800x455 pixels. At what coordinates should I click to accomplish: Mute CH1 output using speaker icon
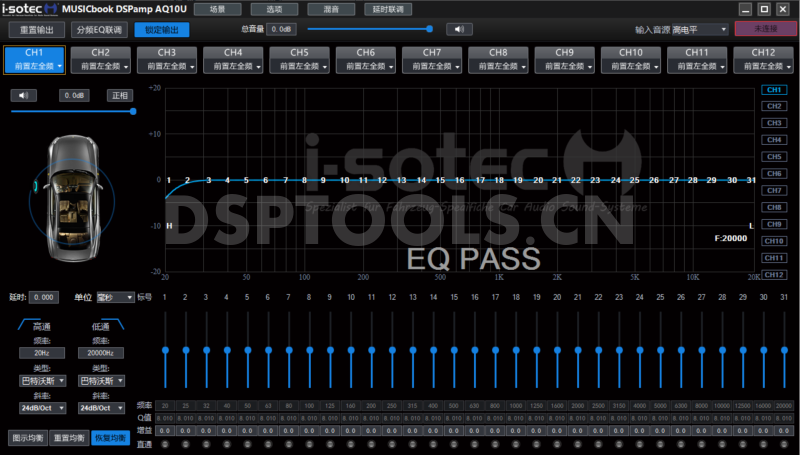(23, 95)
